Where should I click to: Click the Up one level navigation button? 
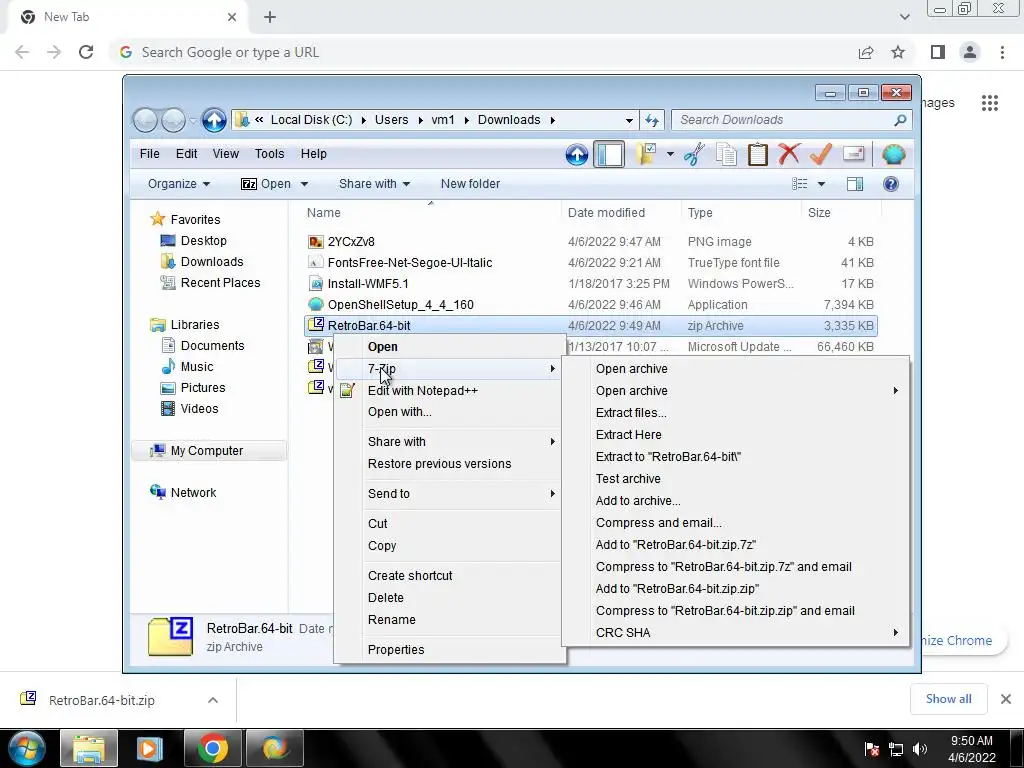tap(214, 120)
